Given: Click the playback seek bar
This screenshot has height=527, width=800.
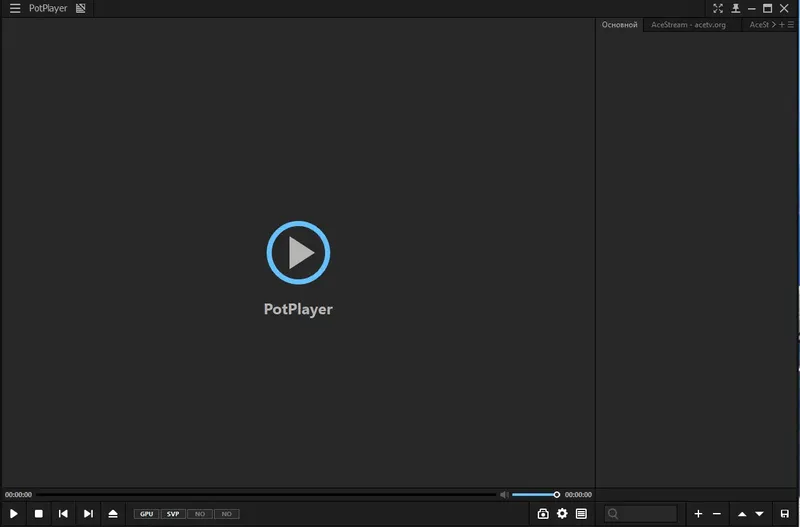Looking at the screenshot, I should coord(266,494).
